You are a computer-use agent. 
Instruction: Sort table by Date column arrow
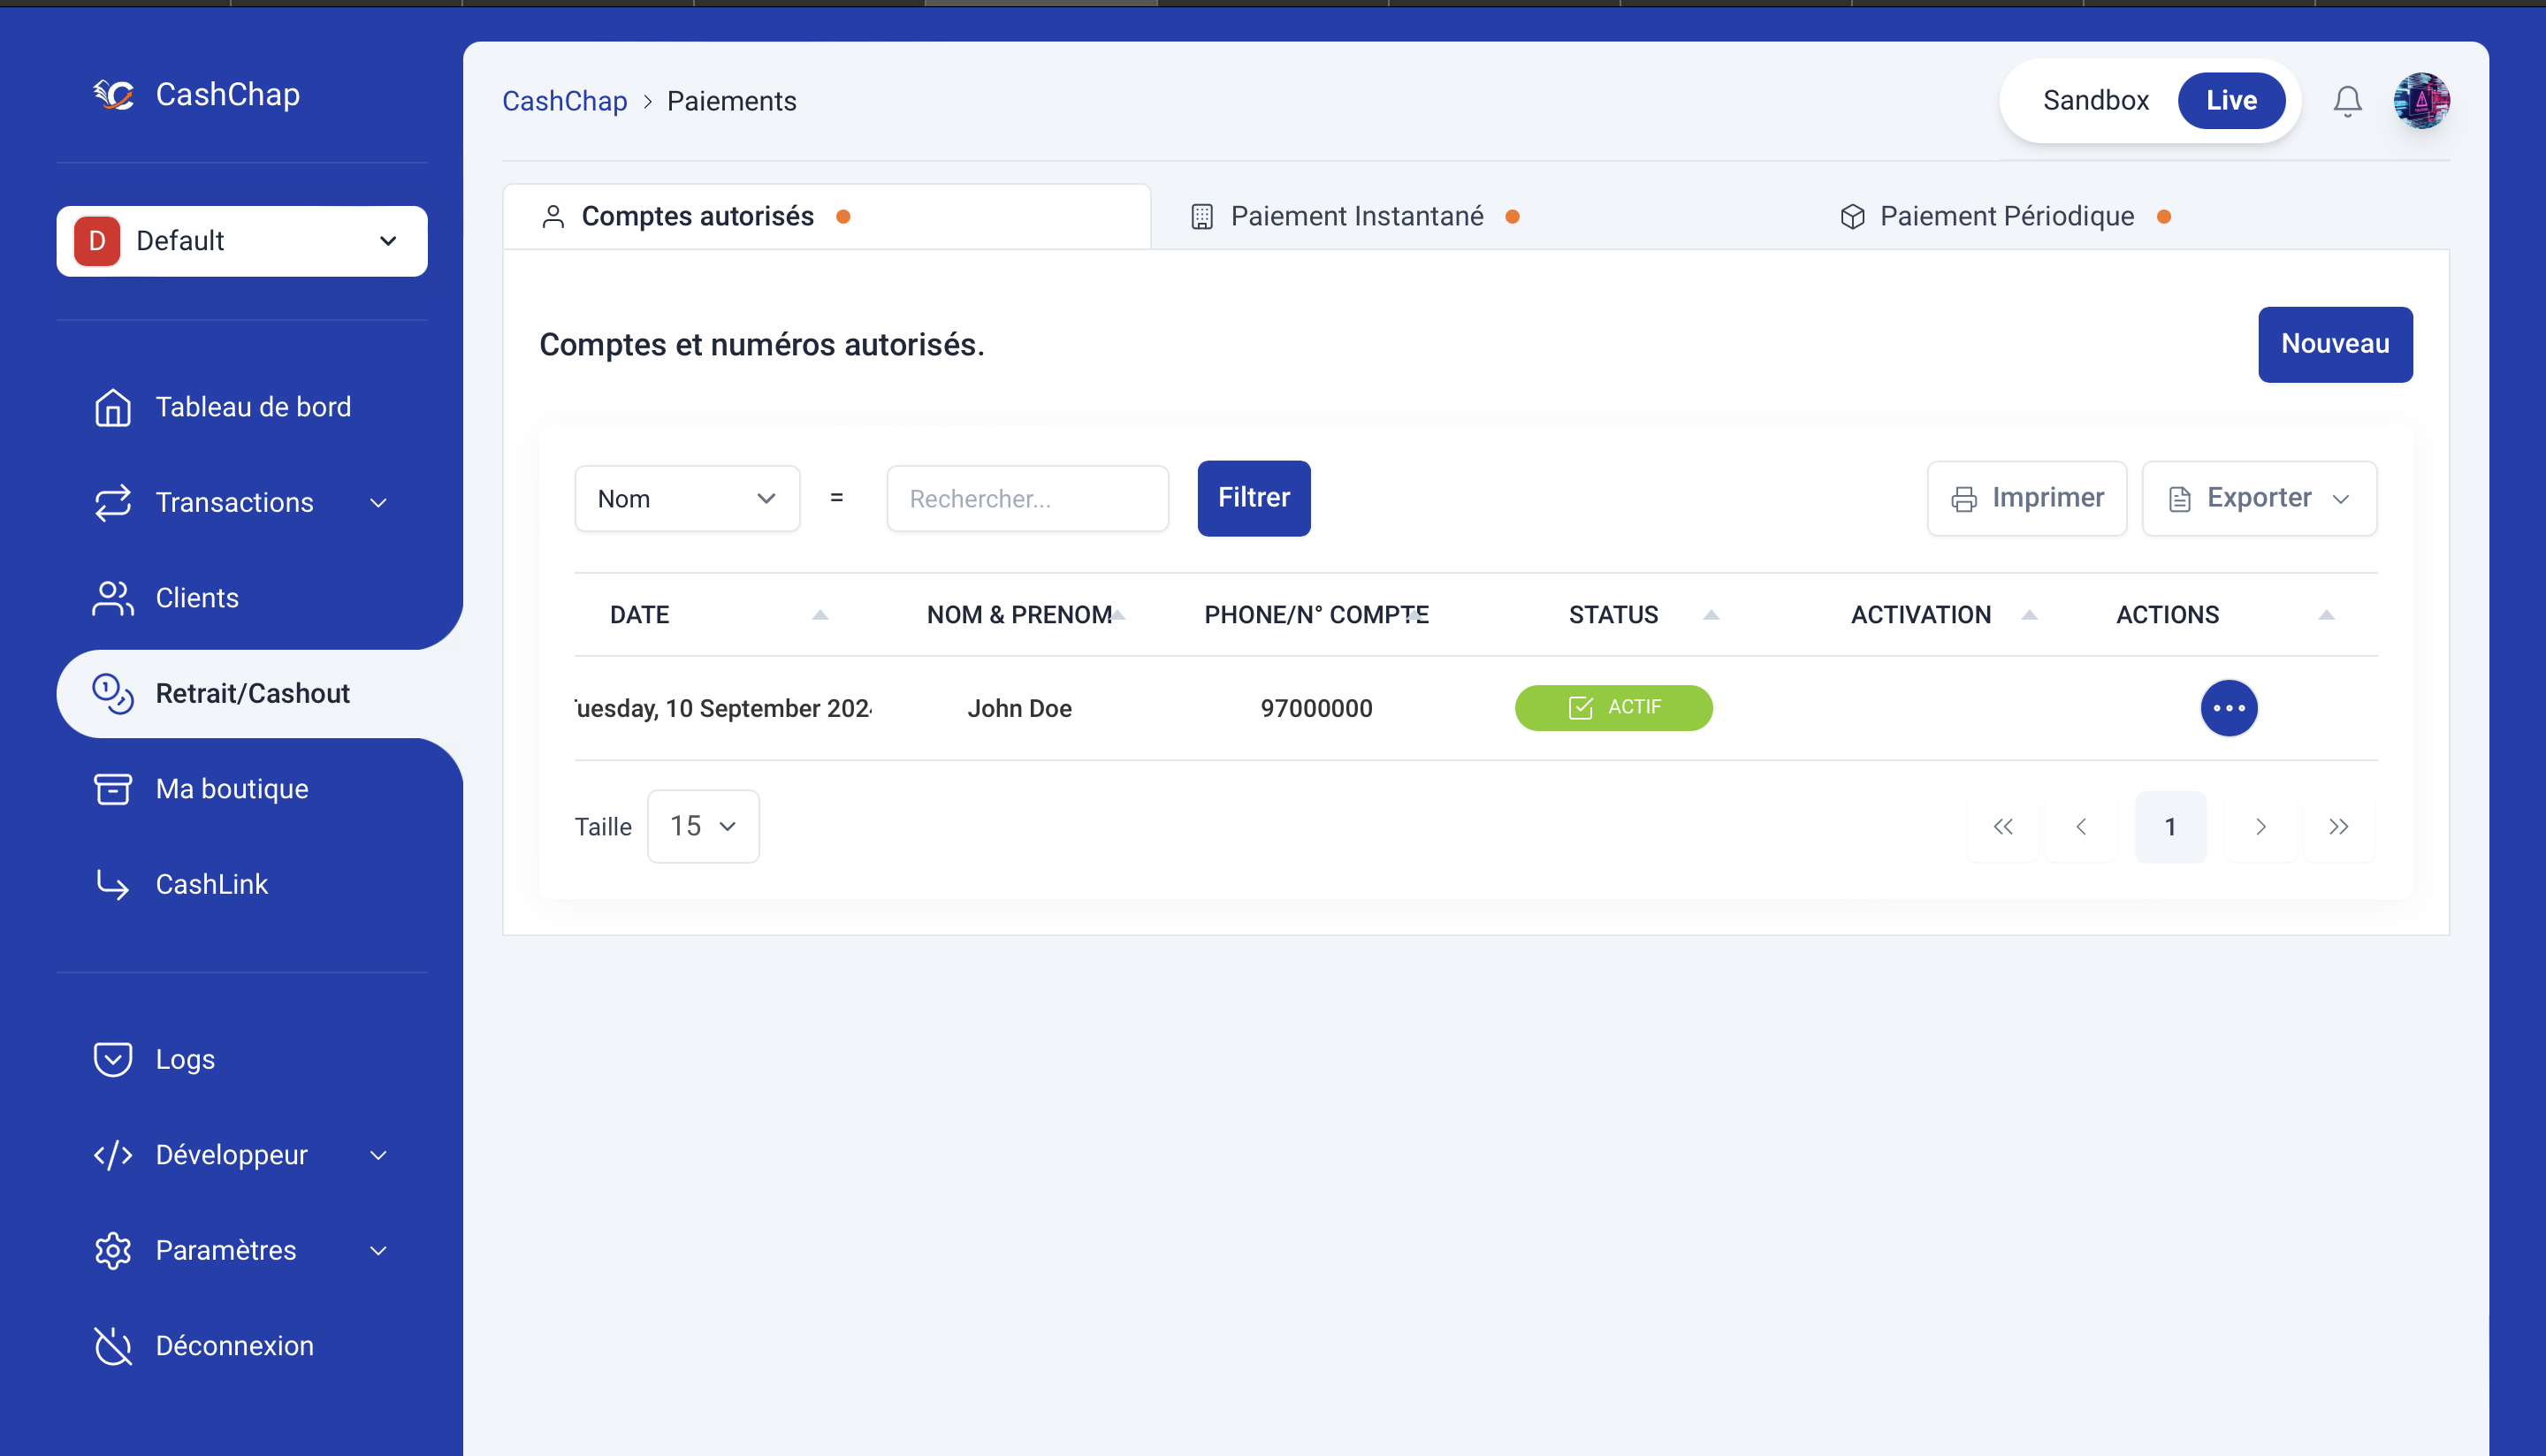(x=820, y=615)
